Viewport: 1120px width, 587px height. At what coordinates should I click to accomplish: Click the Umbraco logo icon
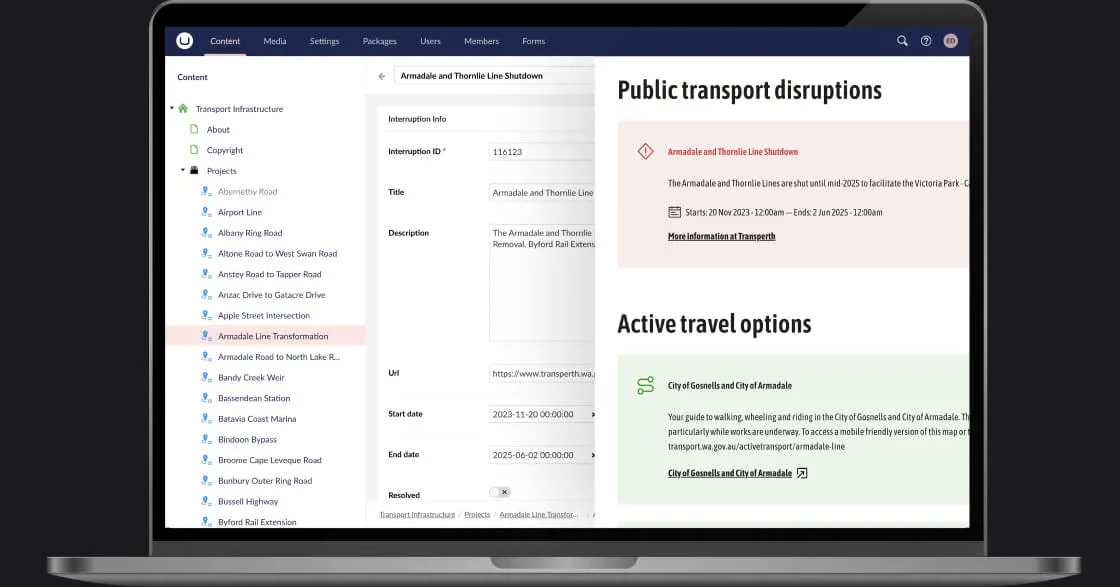(x=184, y=41)
